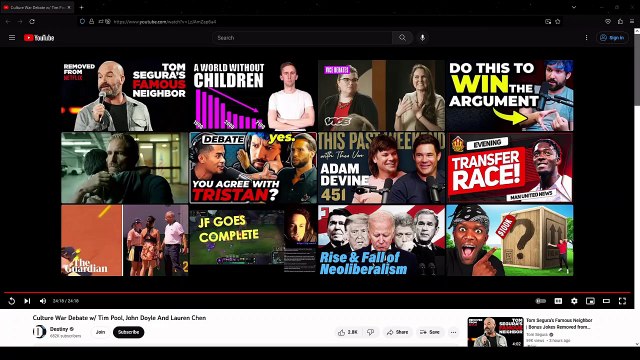Open This Past Weekend Adam Devine video

click(x=381, y=168)
